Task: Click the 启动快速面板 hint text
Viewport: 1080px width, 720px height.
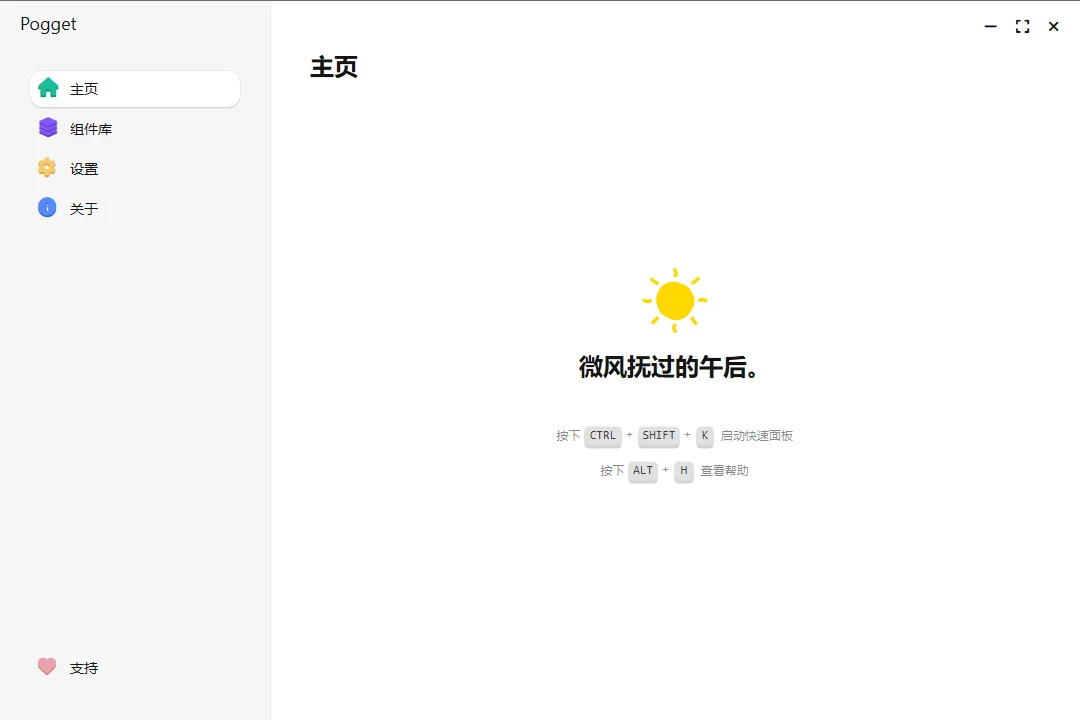Action: pos(756,435)
